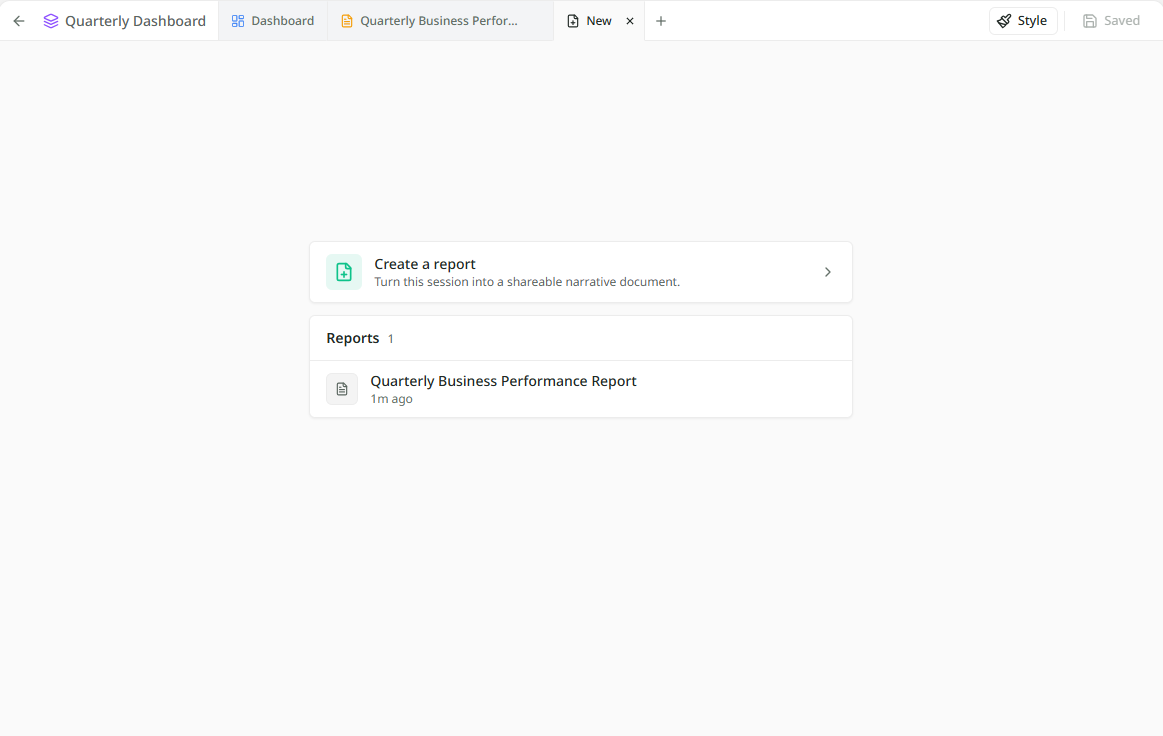1163x736 pixels.
Task: Click the 1m ago timestamp
Action: coord(392,399)
